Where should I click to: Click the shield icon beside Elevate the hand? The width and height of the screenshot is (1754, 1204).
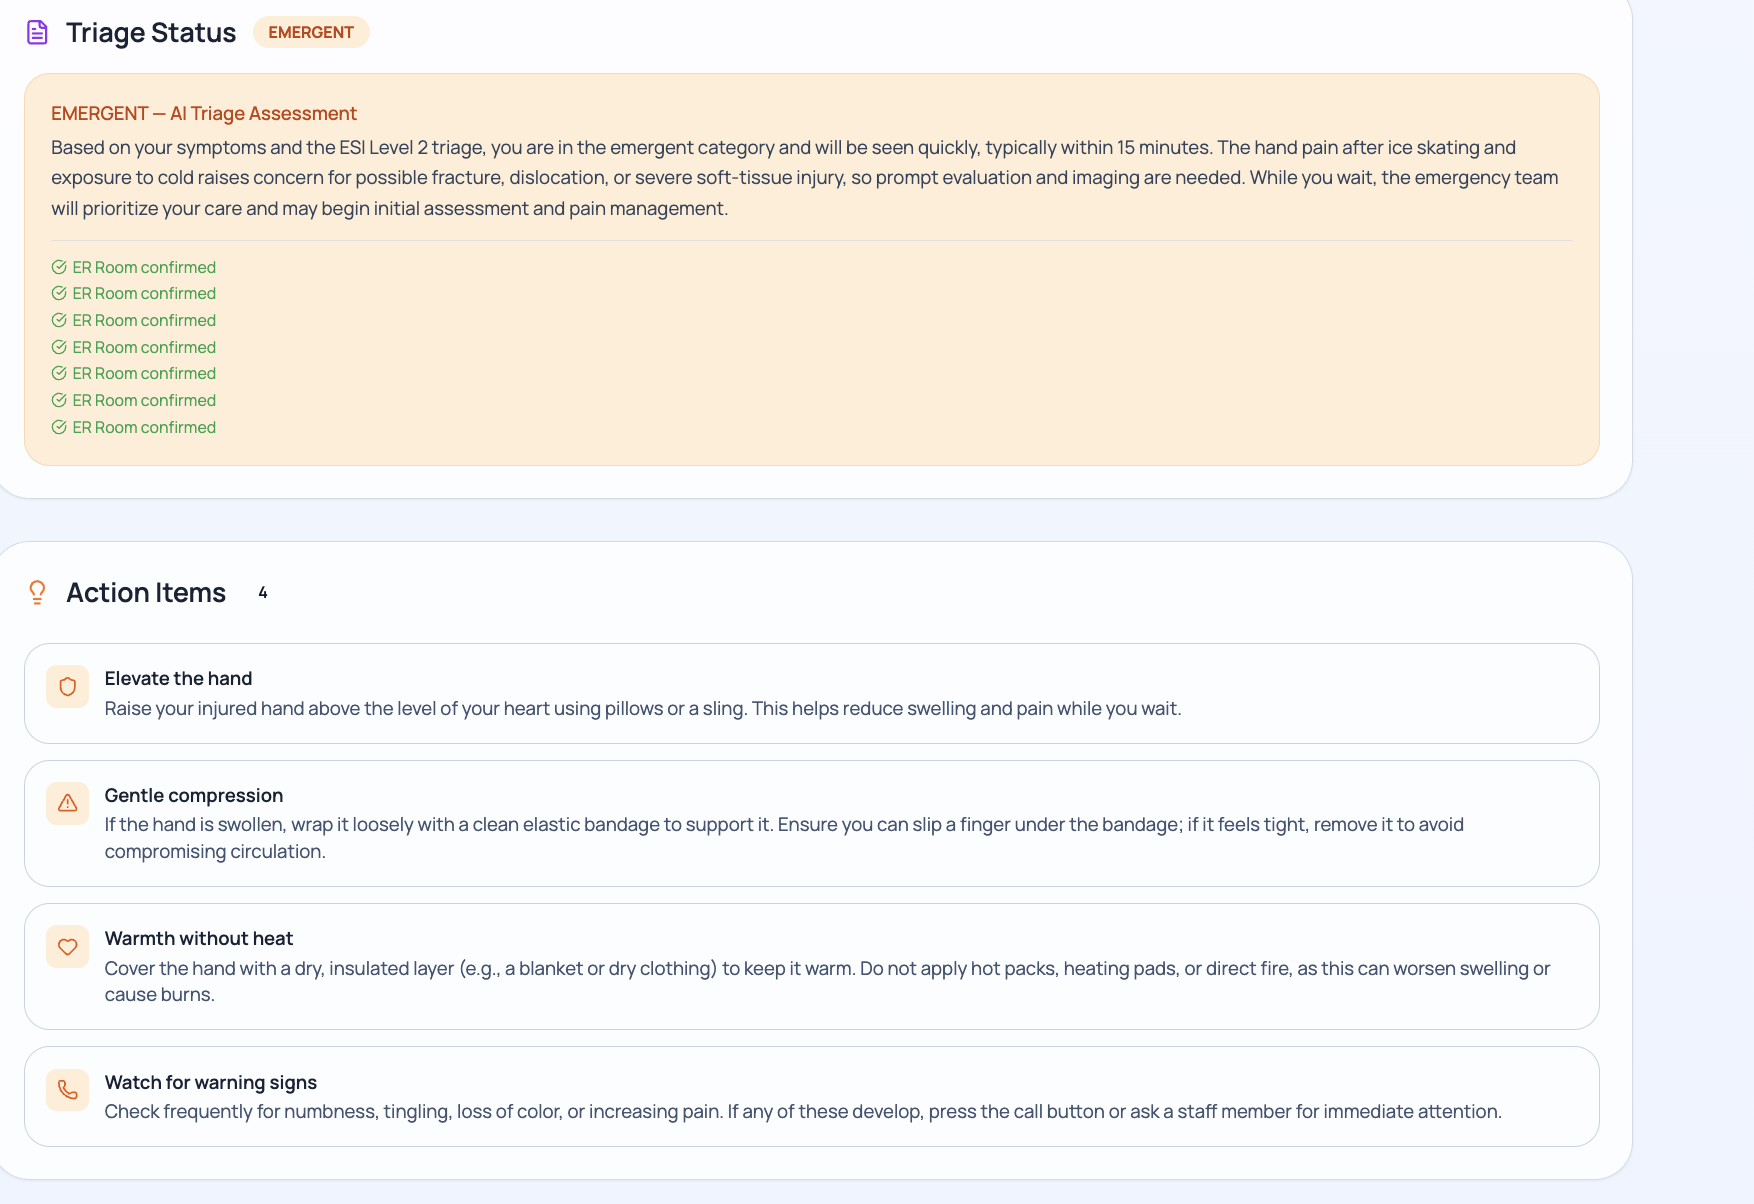67,687
